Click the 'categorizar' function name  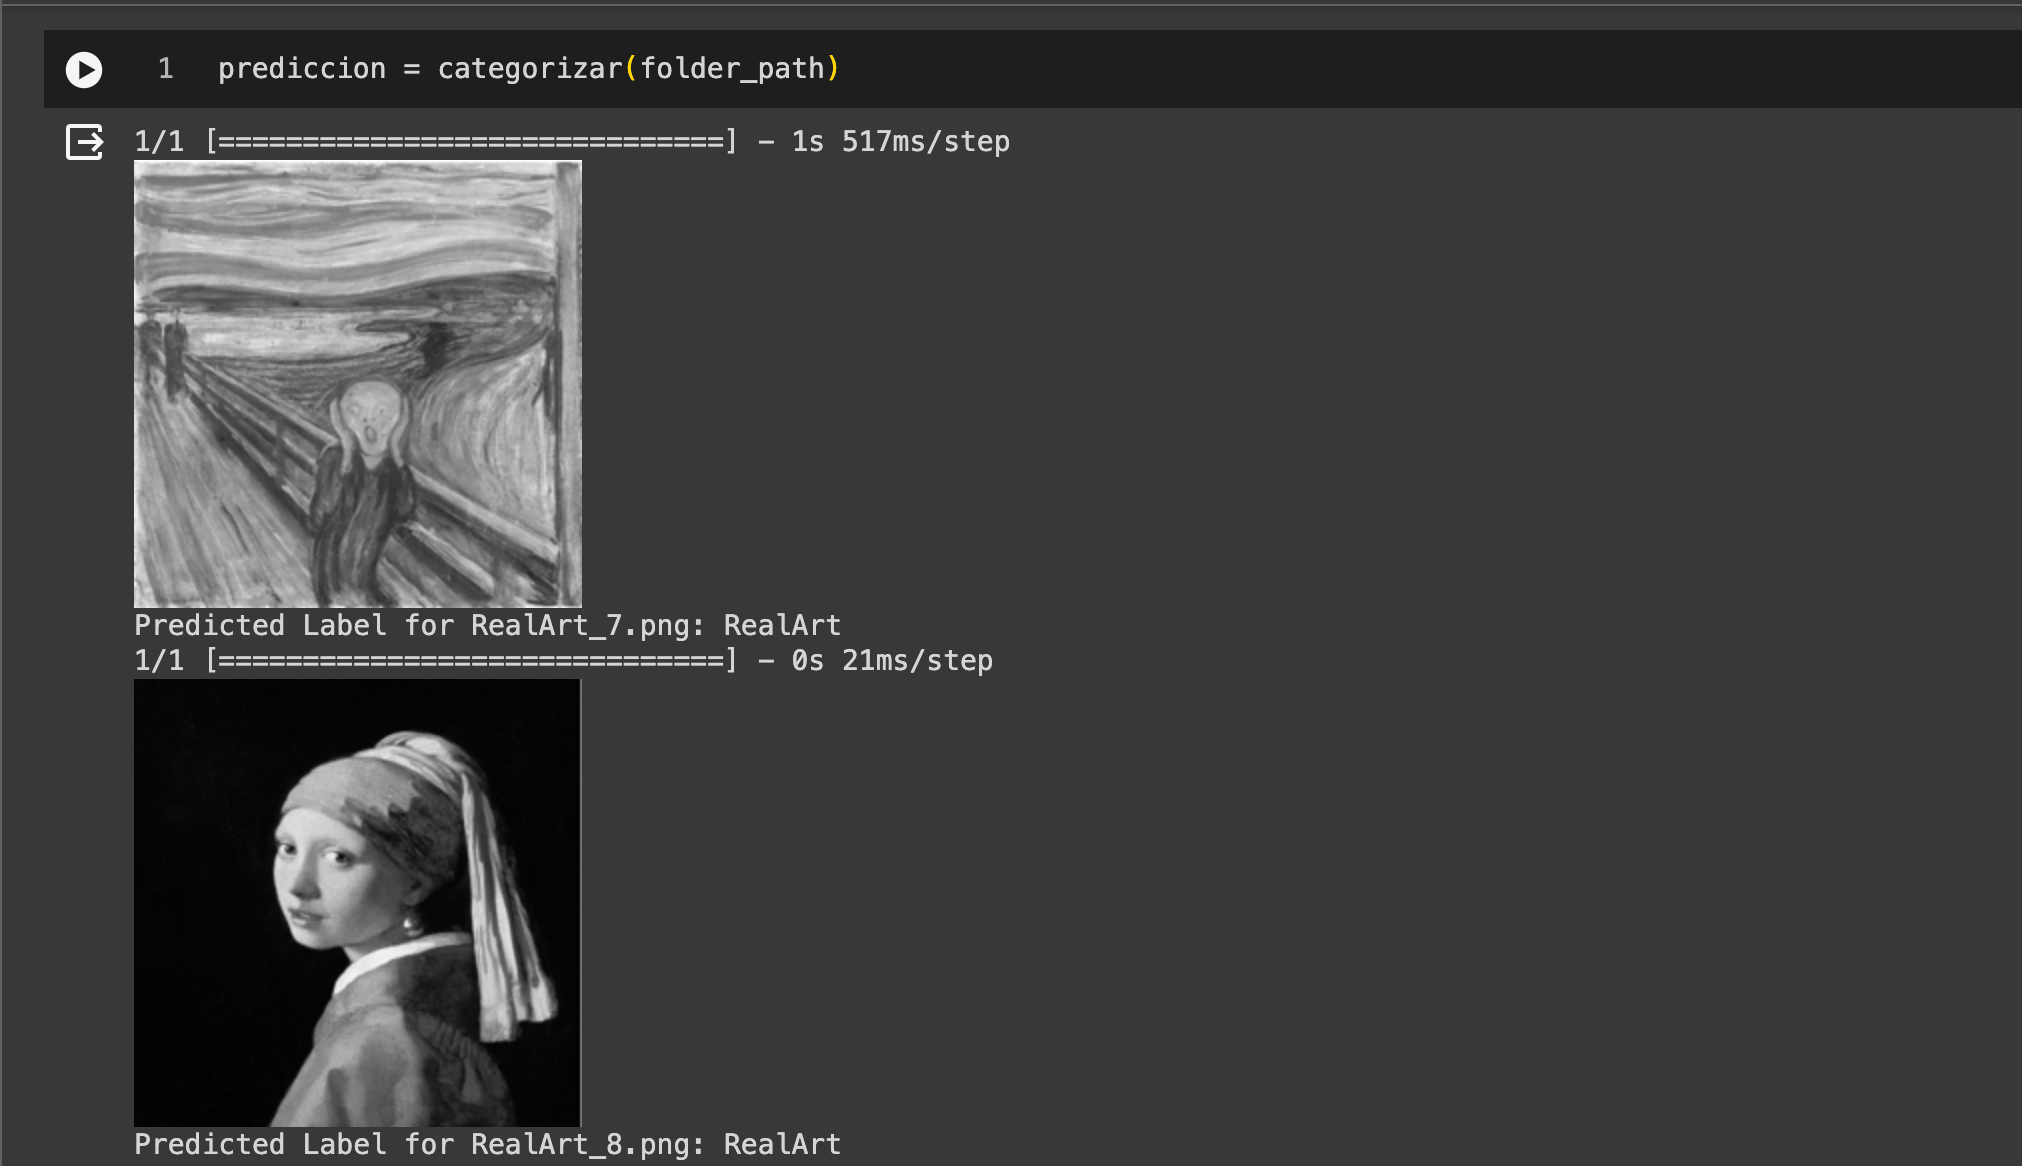(530, 69)
